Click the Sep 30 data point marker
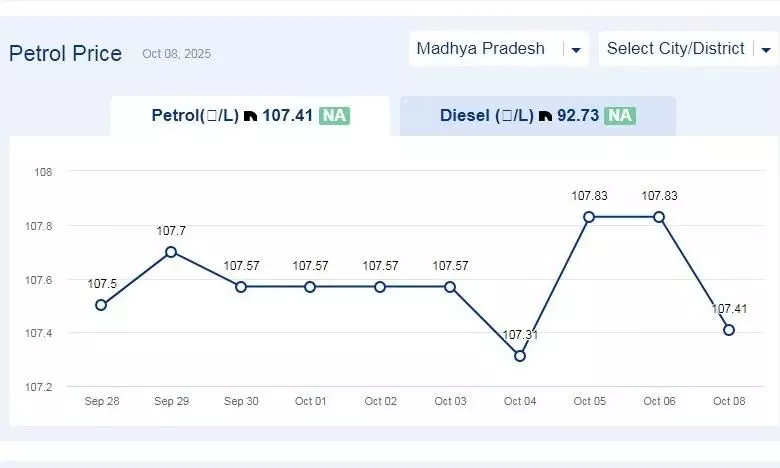 point(241,287)
